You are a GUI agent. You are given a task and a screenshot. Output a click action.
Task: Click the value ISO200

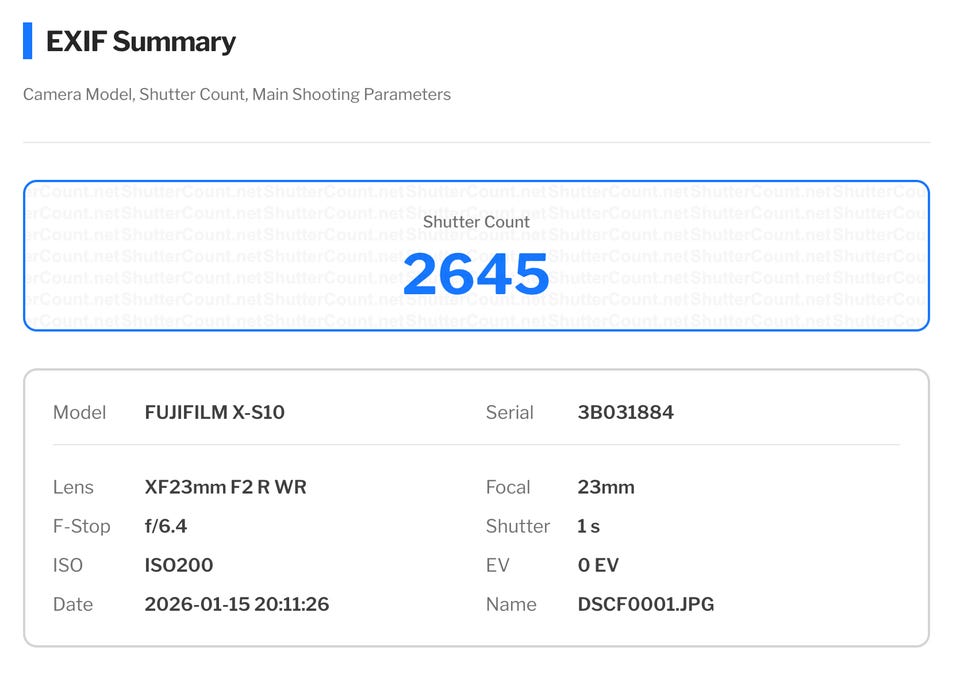[x=179, y=565]
